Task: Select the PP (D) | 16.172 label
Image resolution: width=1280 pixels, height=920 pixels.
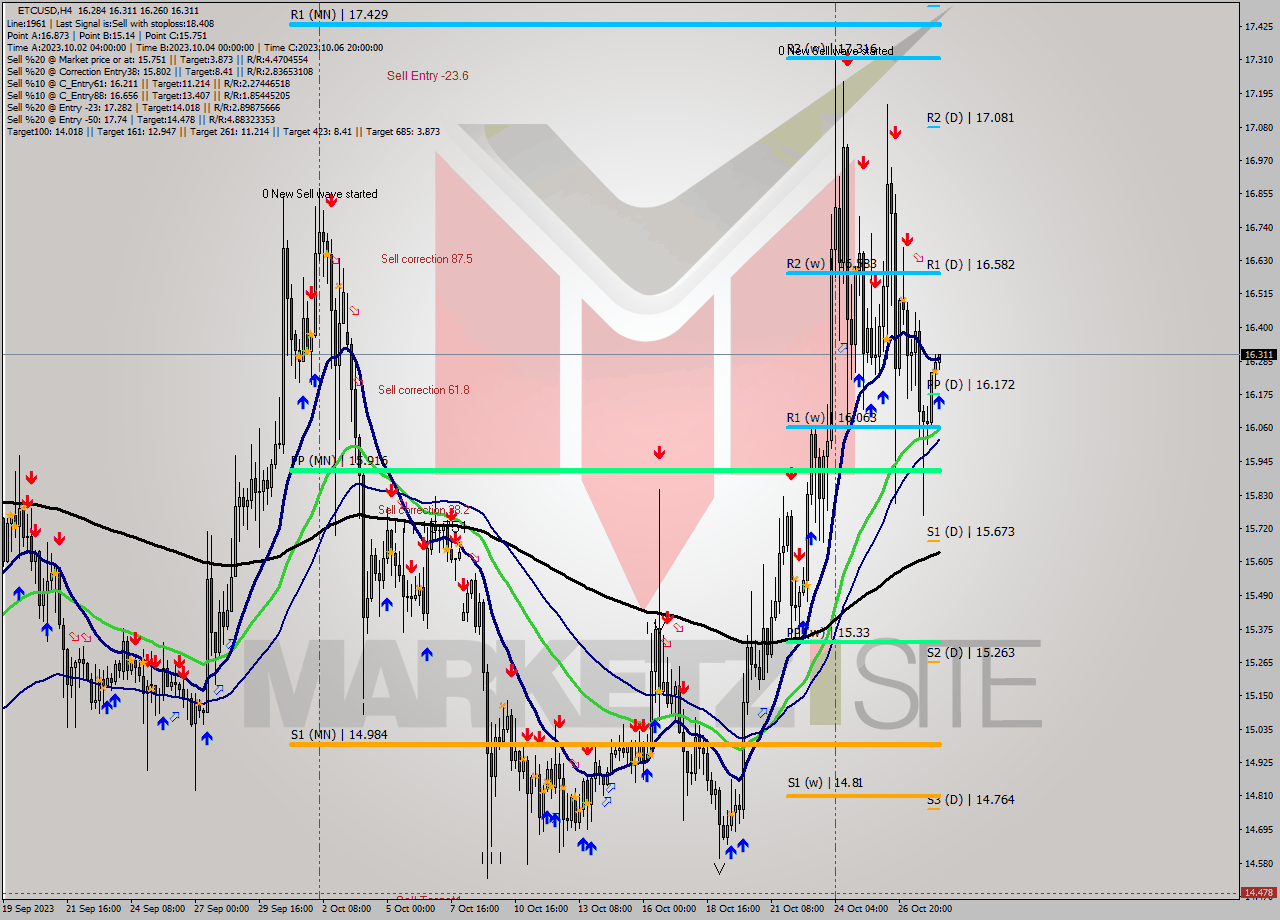Action: [x=970, y=384]
